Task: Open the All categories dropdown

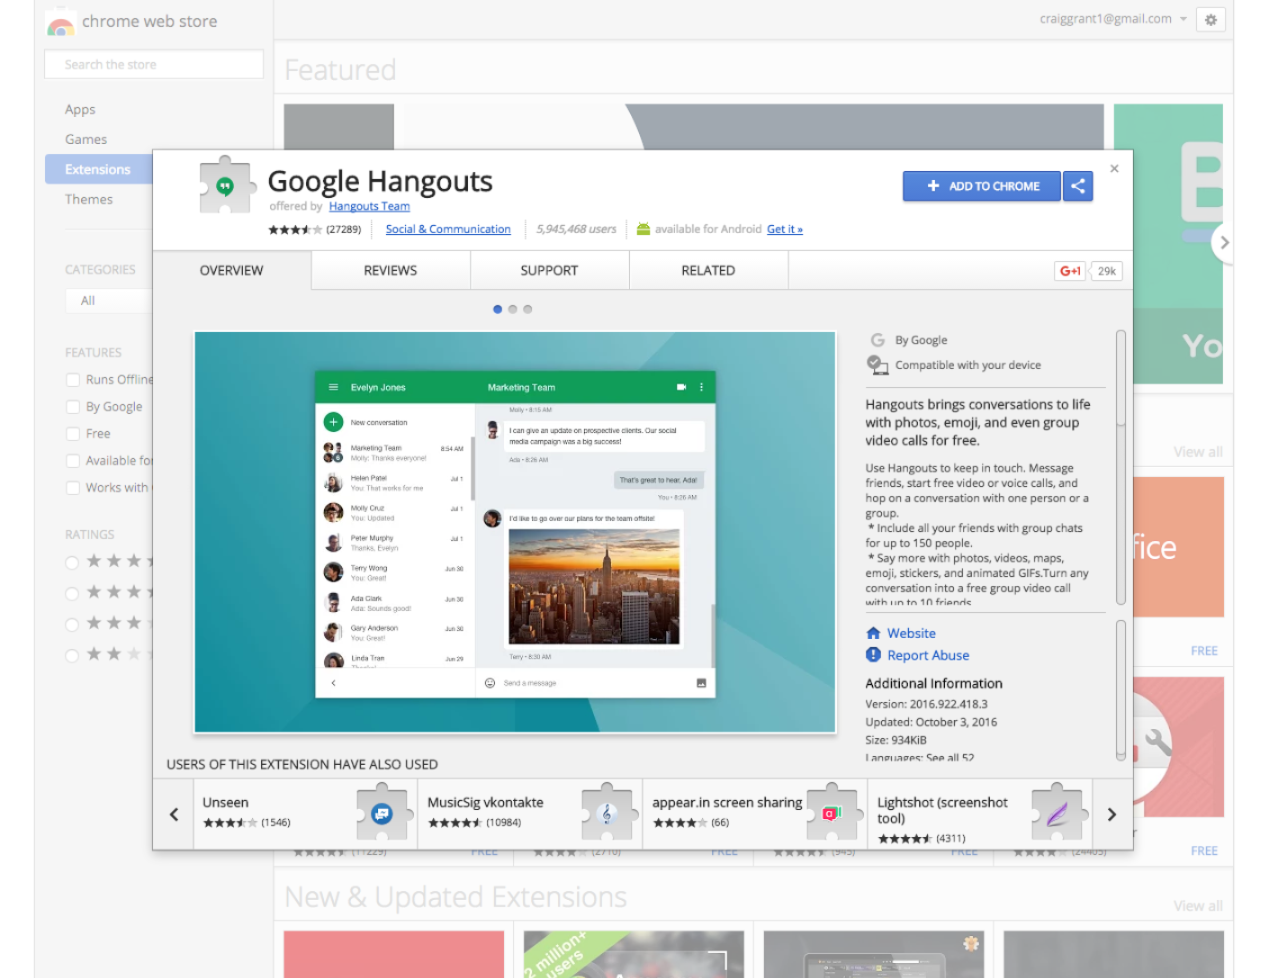Action: (109, 300)
